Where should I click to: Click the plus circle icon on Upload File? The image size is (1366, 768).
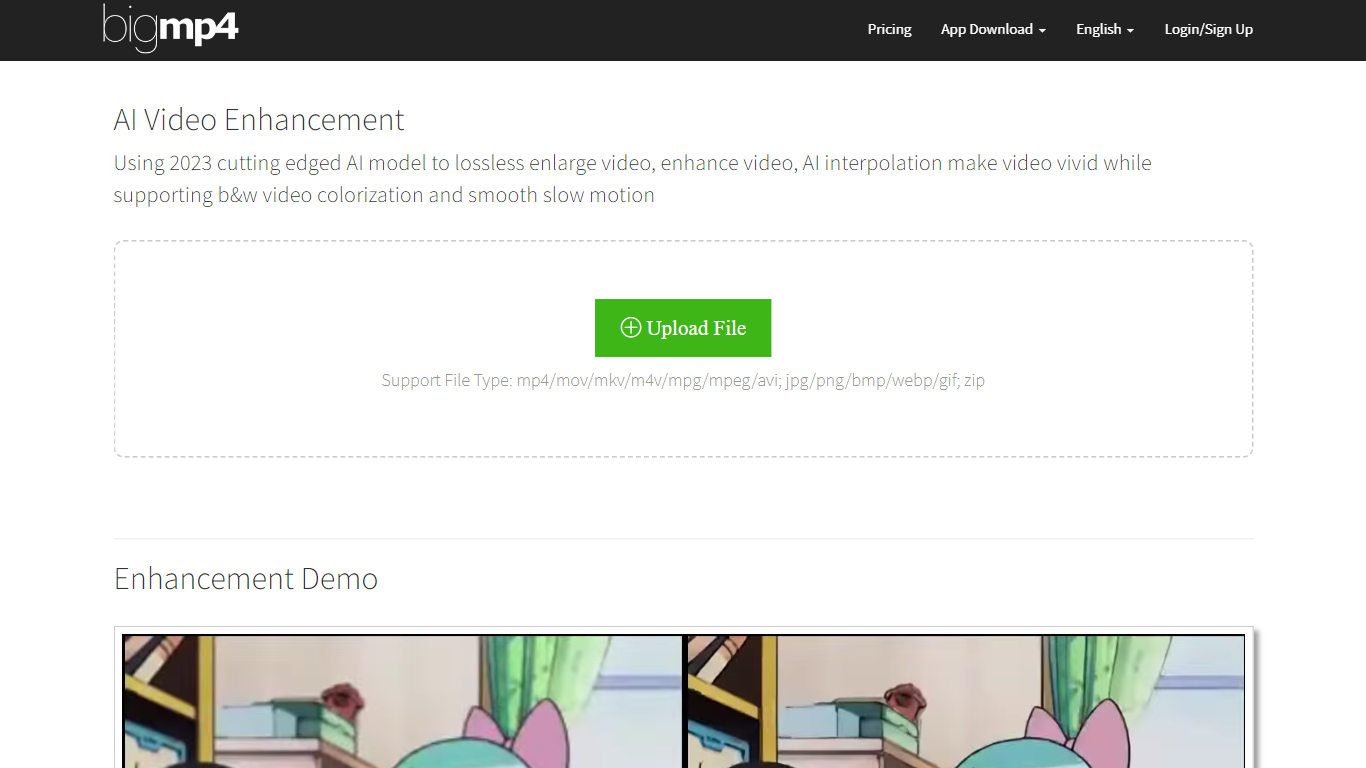(630, 328)
